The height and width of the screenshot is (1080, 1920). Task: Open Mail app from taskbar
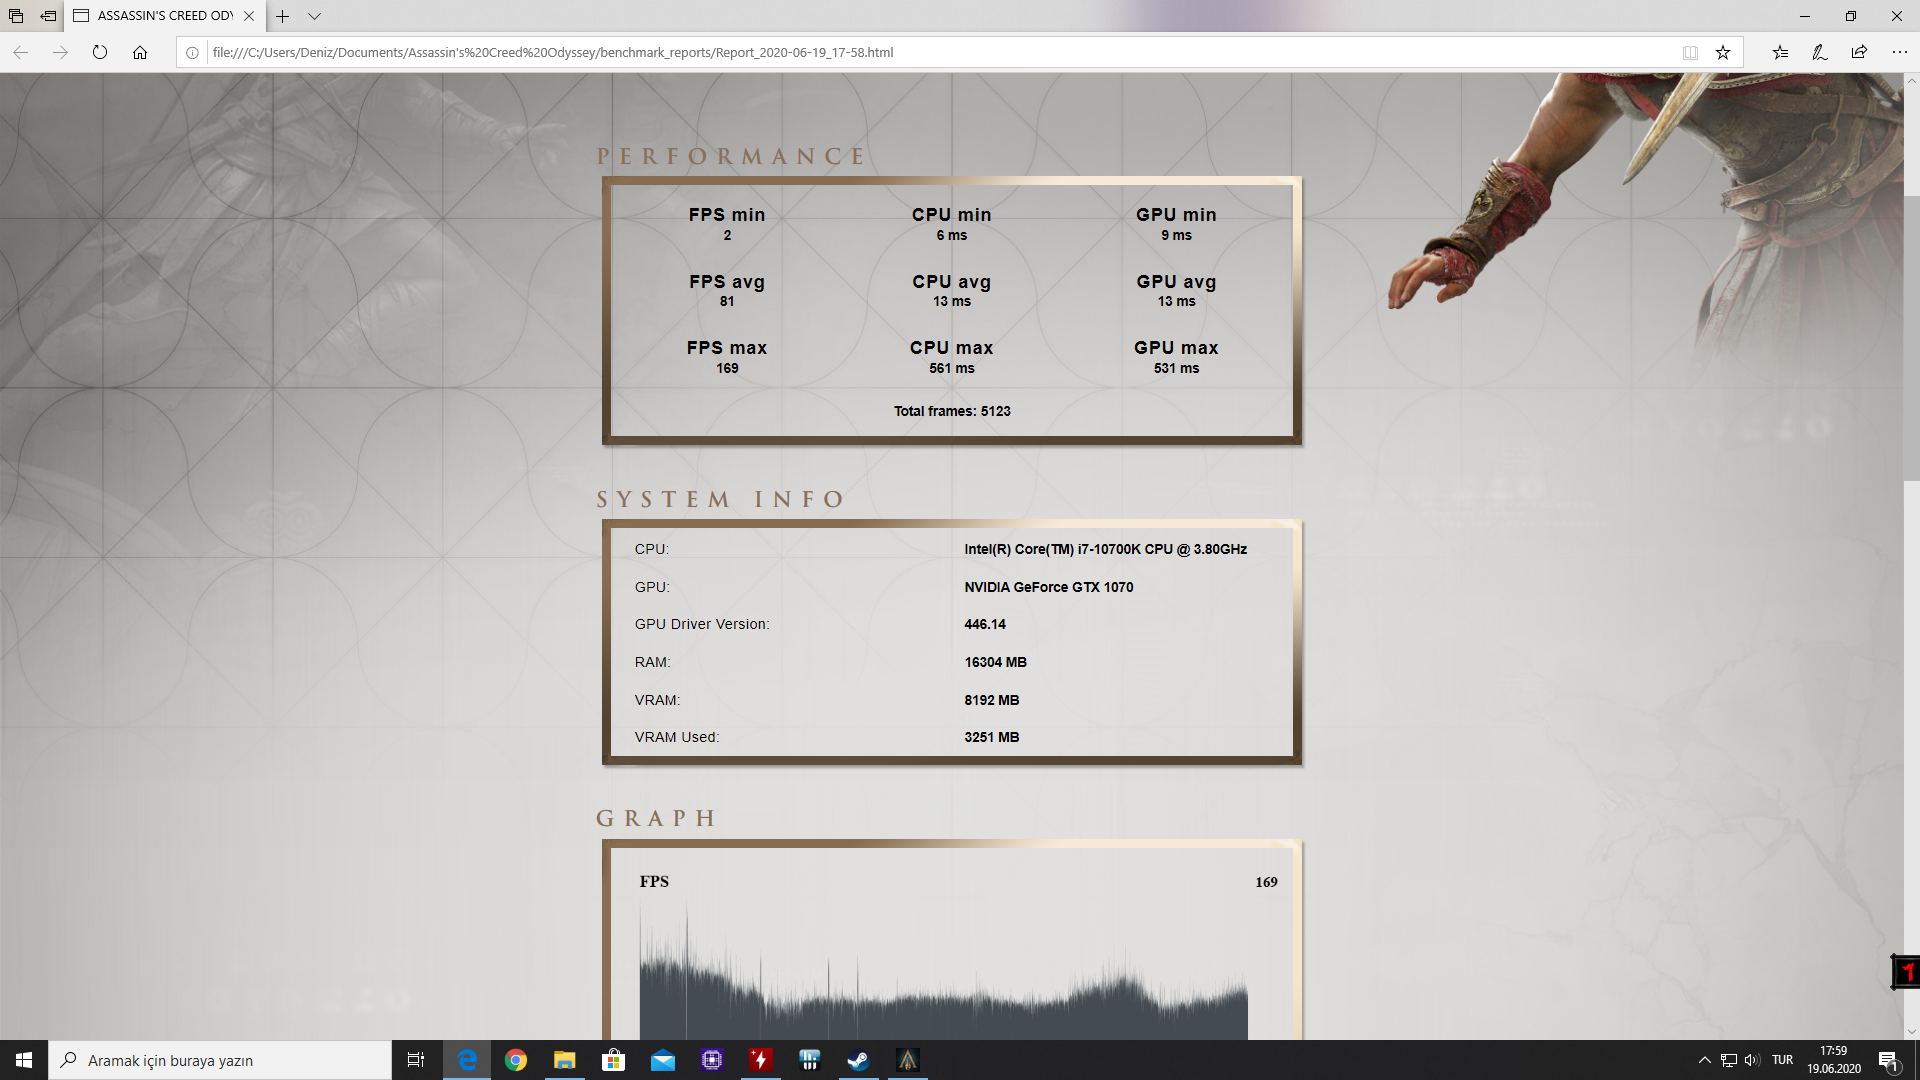pyautogui.click(x=663, y=1060)
